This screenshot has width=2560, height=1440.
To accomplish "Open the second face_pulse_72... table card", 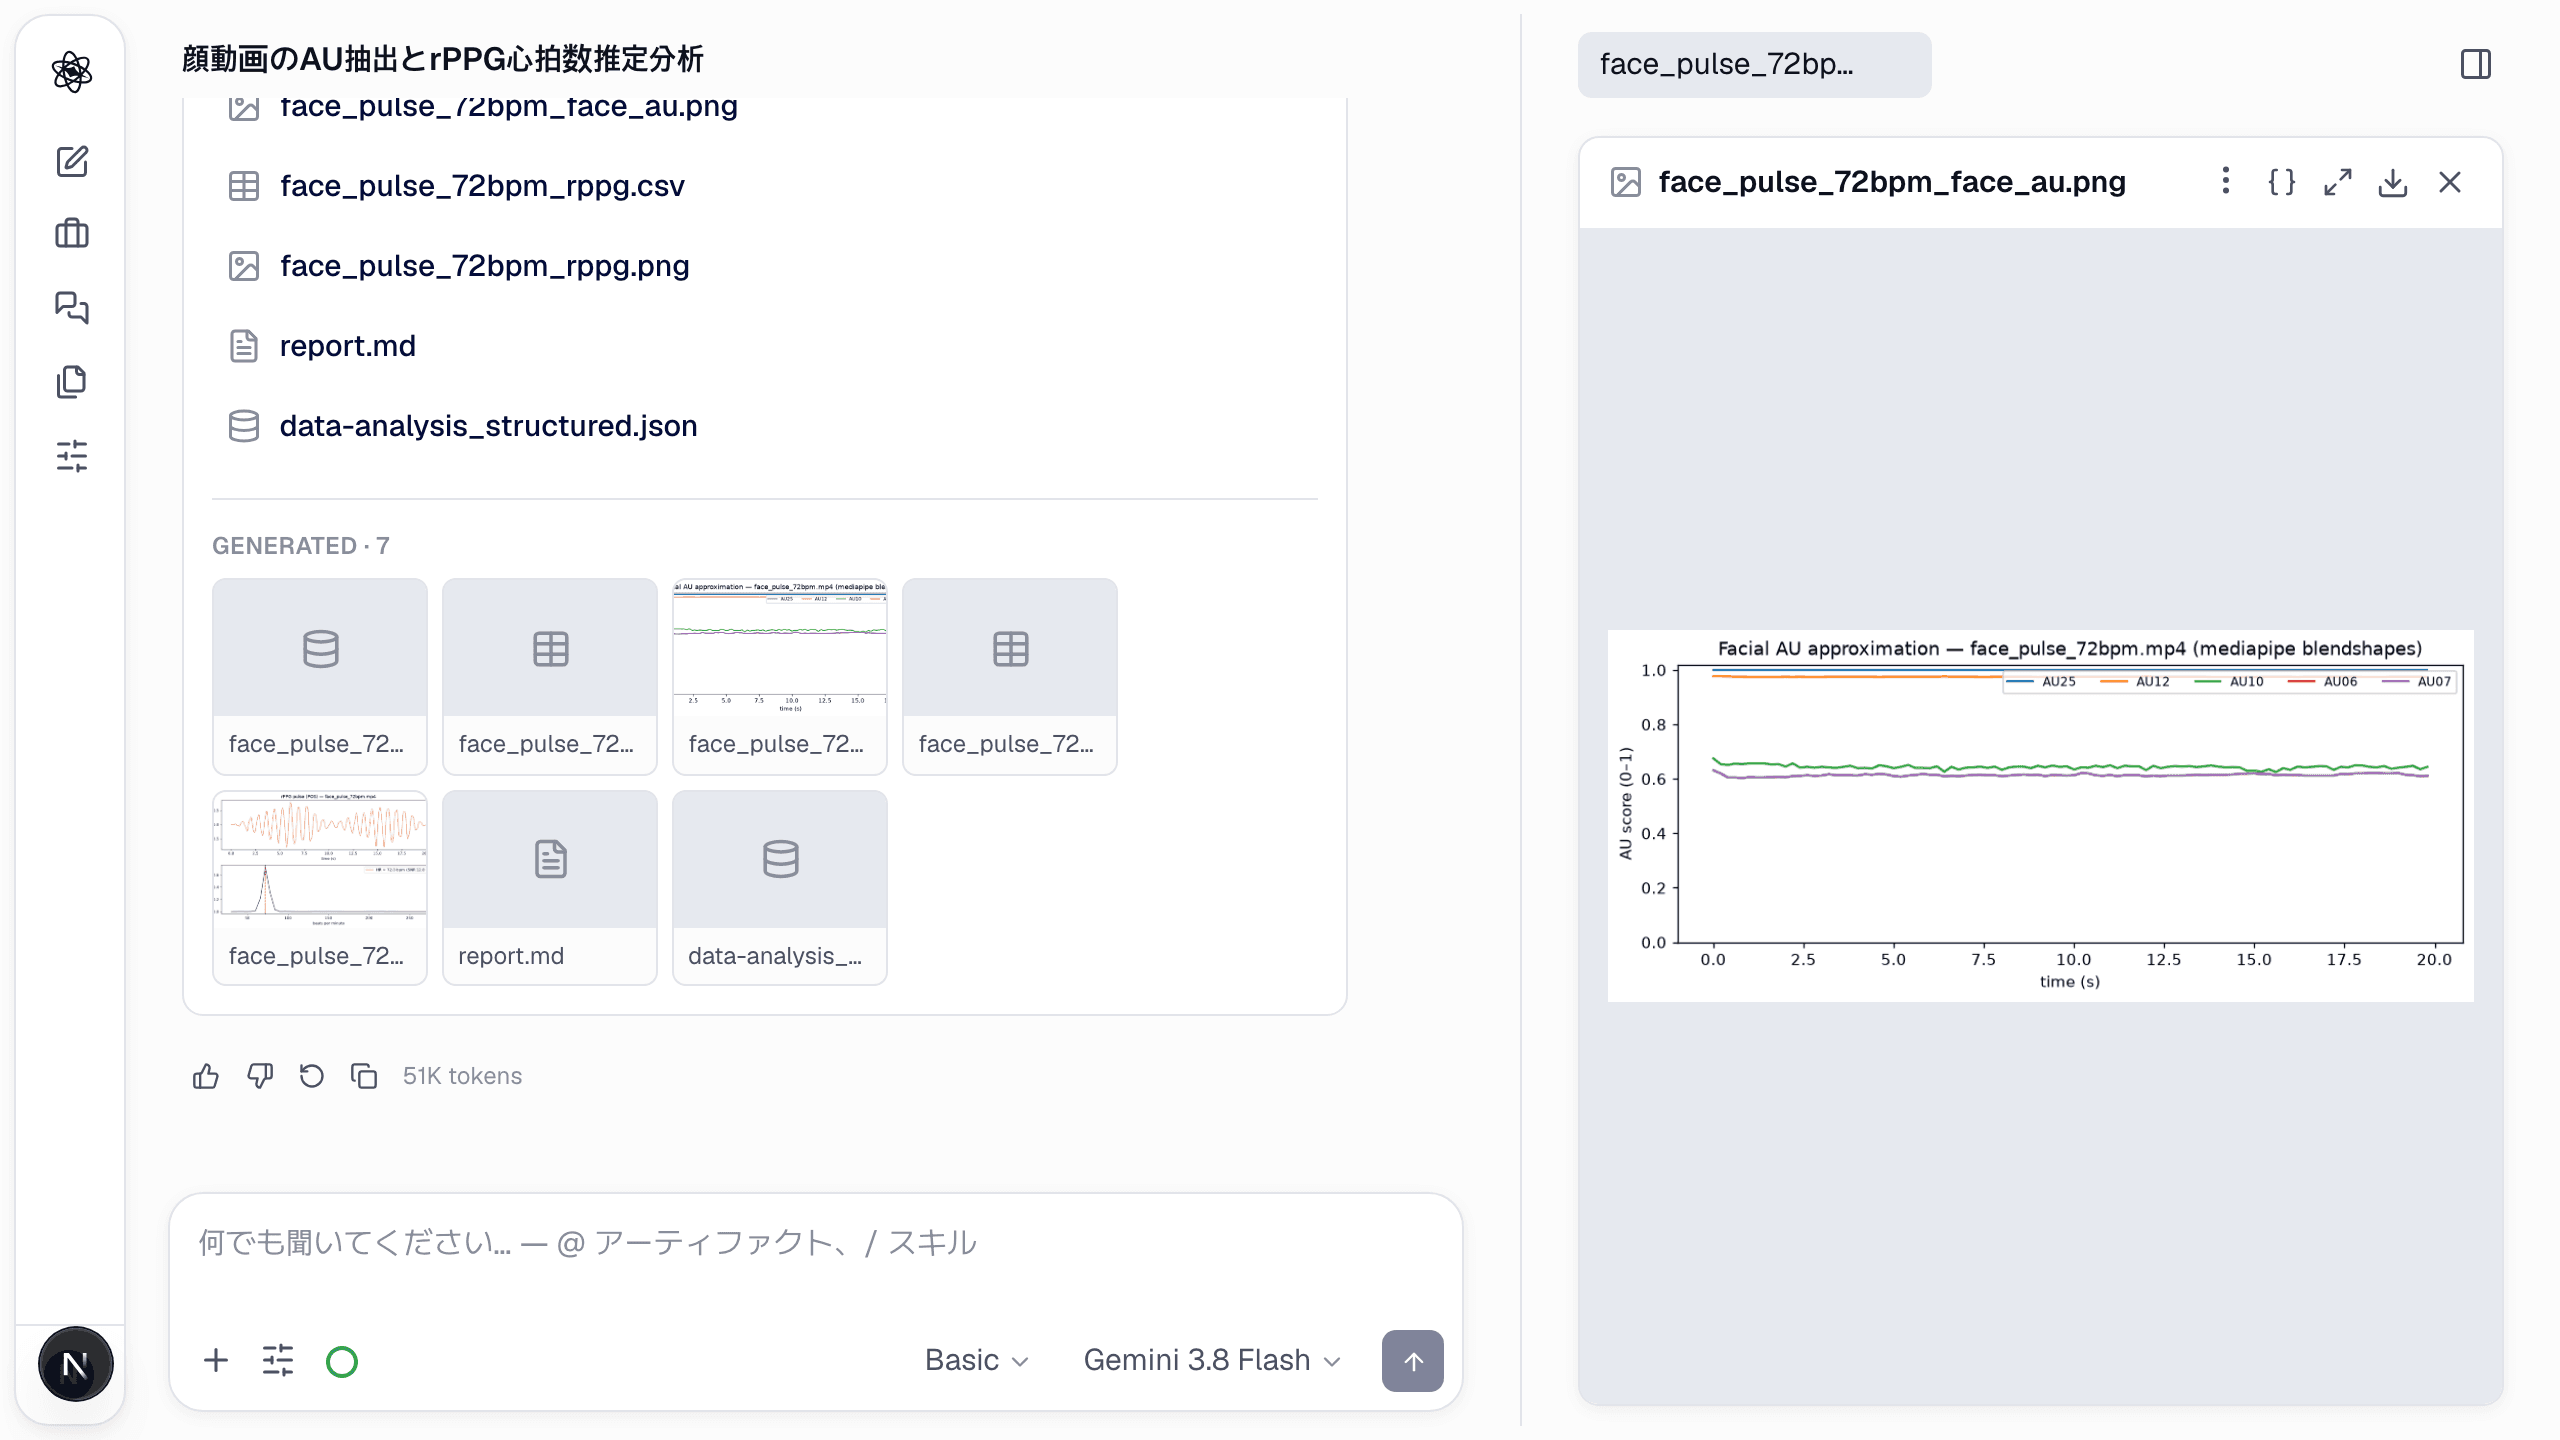I will click(550, 676).
